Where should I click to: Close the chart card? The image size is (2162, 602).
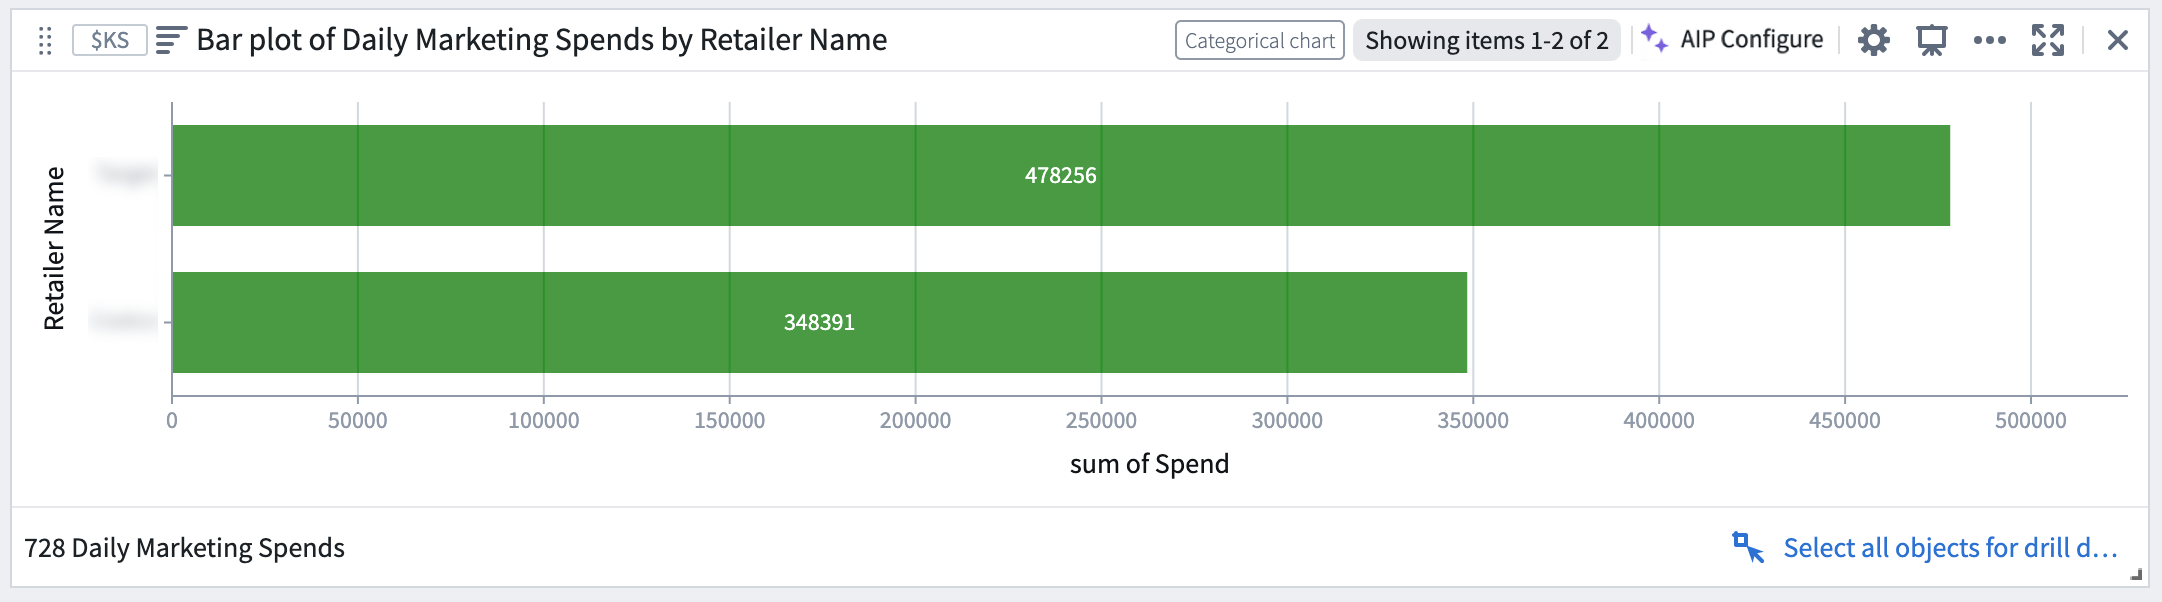[x=2117, y=40]
